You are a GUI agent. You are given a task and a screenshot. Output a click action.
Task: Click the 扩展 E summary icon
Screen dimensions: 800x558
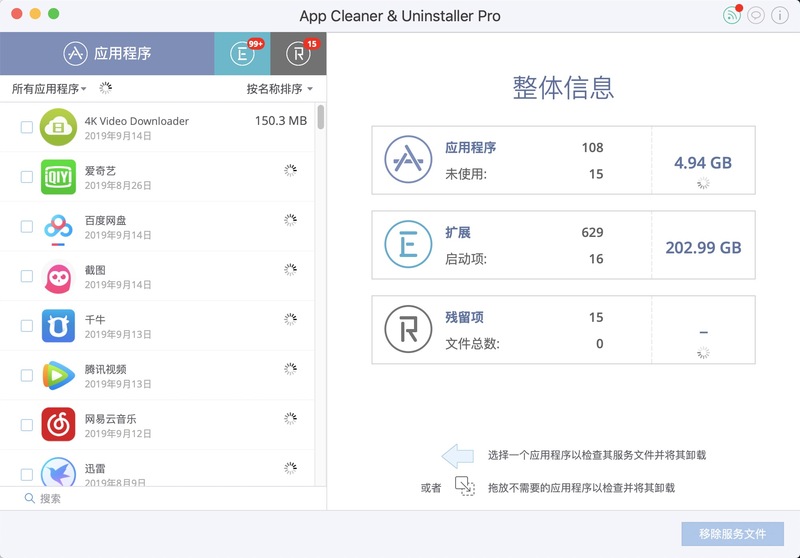click(408, 244)
